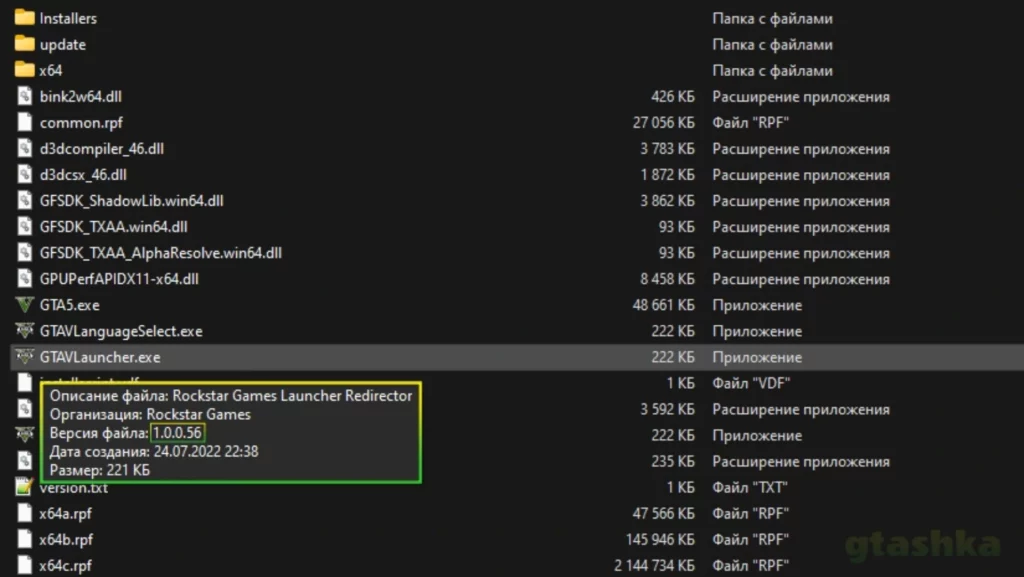Image resolution: width=1024 pixels, height=577 pixels.
Task: Select the x64c.rpf file name
Action: (x=65, y=566)
